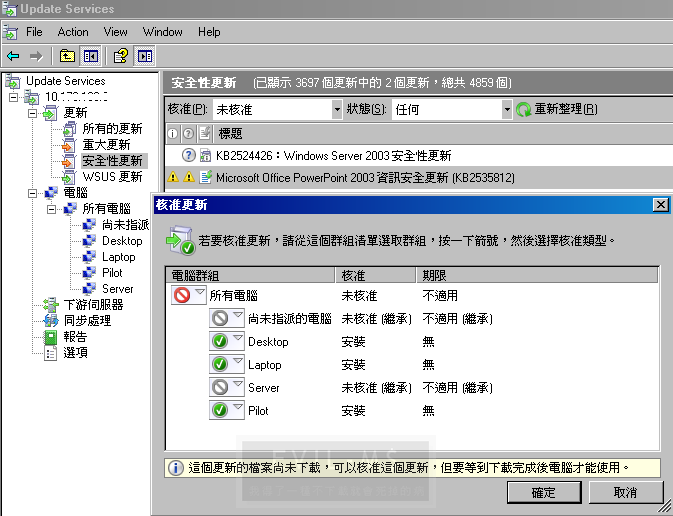Click the 同步處理 icon in the tree
This screenshot has width=673, height=516.
51,321
